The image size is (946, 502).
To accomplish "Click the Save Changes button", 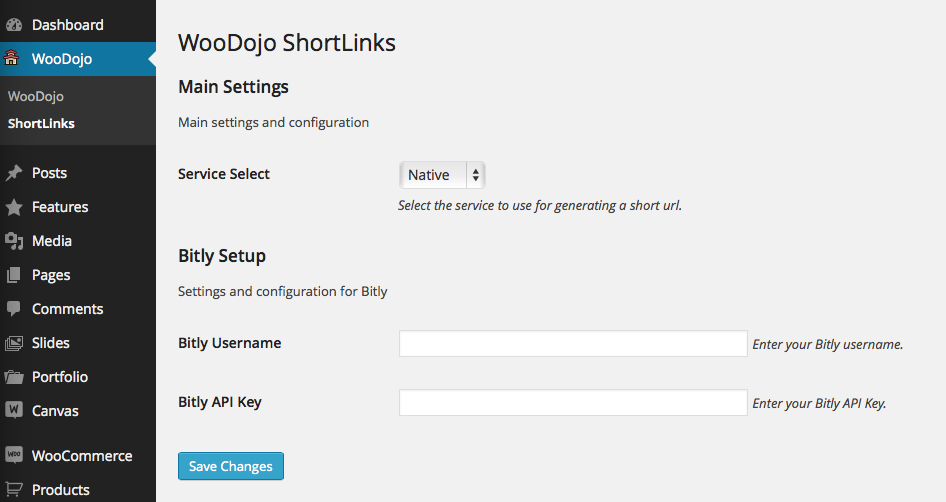I will pos(230,466).
